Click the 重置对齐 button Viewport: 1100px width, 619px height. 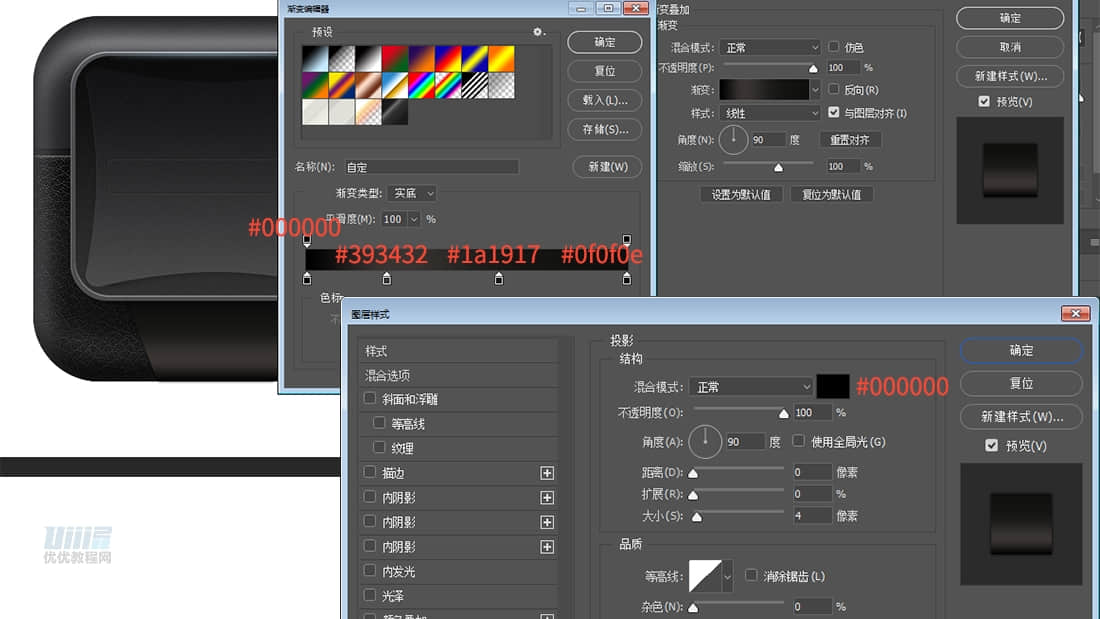coord(850,140)
